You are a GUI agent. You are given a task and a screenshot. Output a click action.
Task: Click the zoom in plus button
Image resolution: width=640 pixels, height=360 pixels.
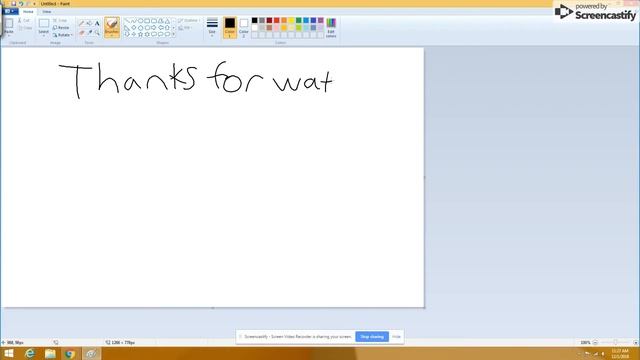[636, 342]
